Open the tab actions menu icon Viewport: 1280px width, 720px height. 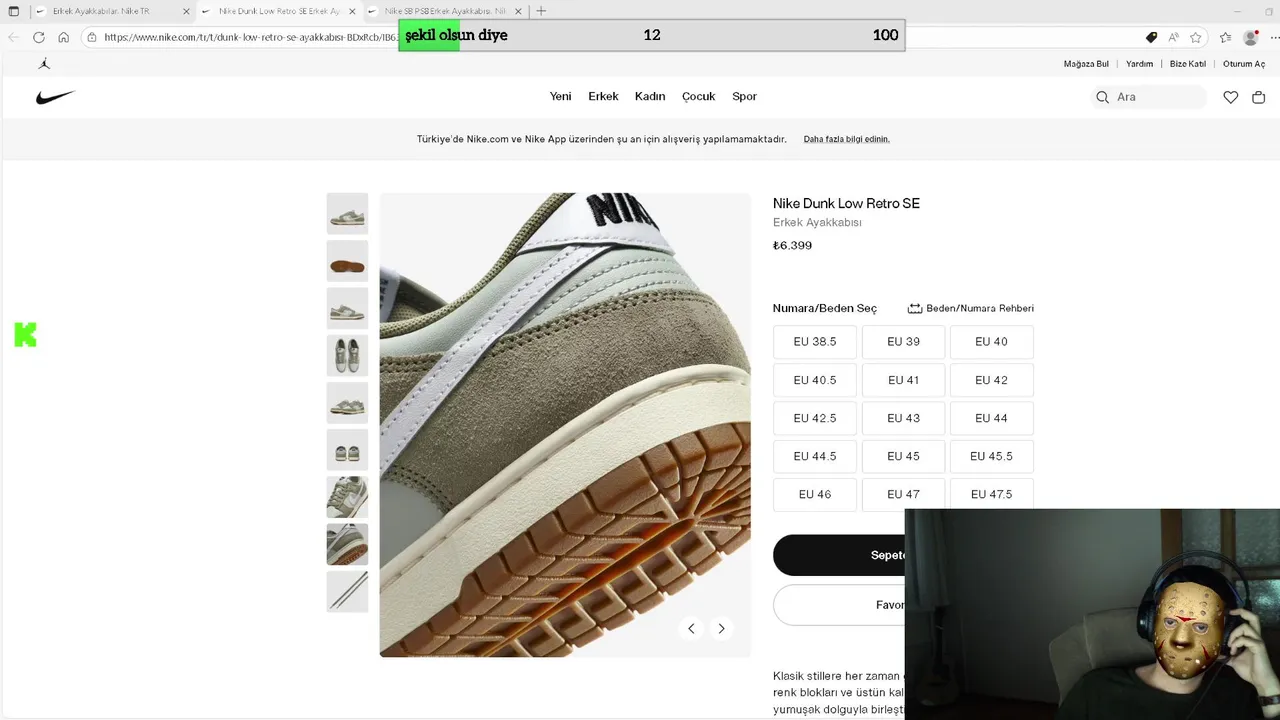[x=14, y=11]
